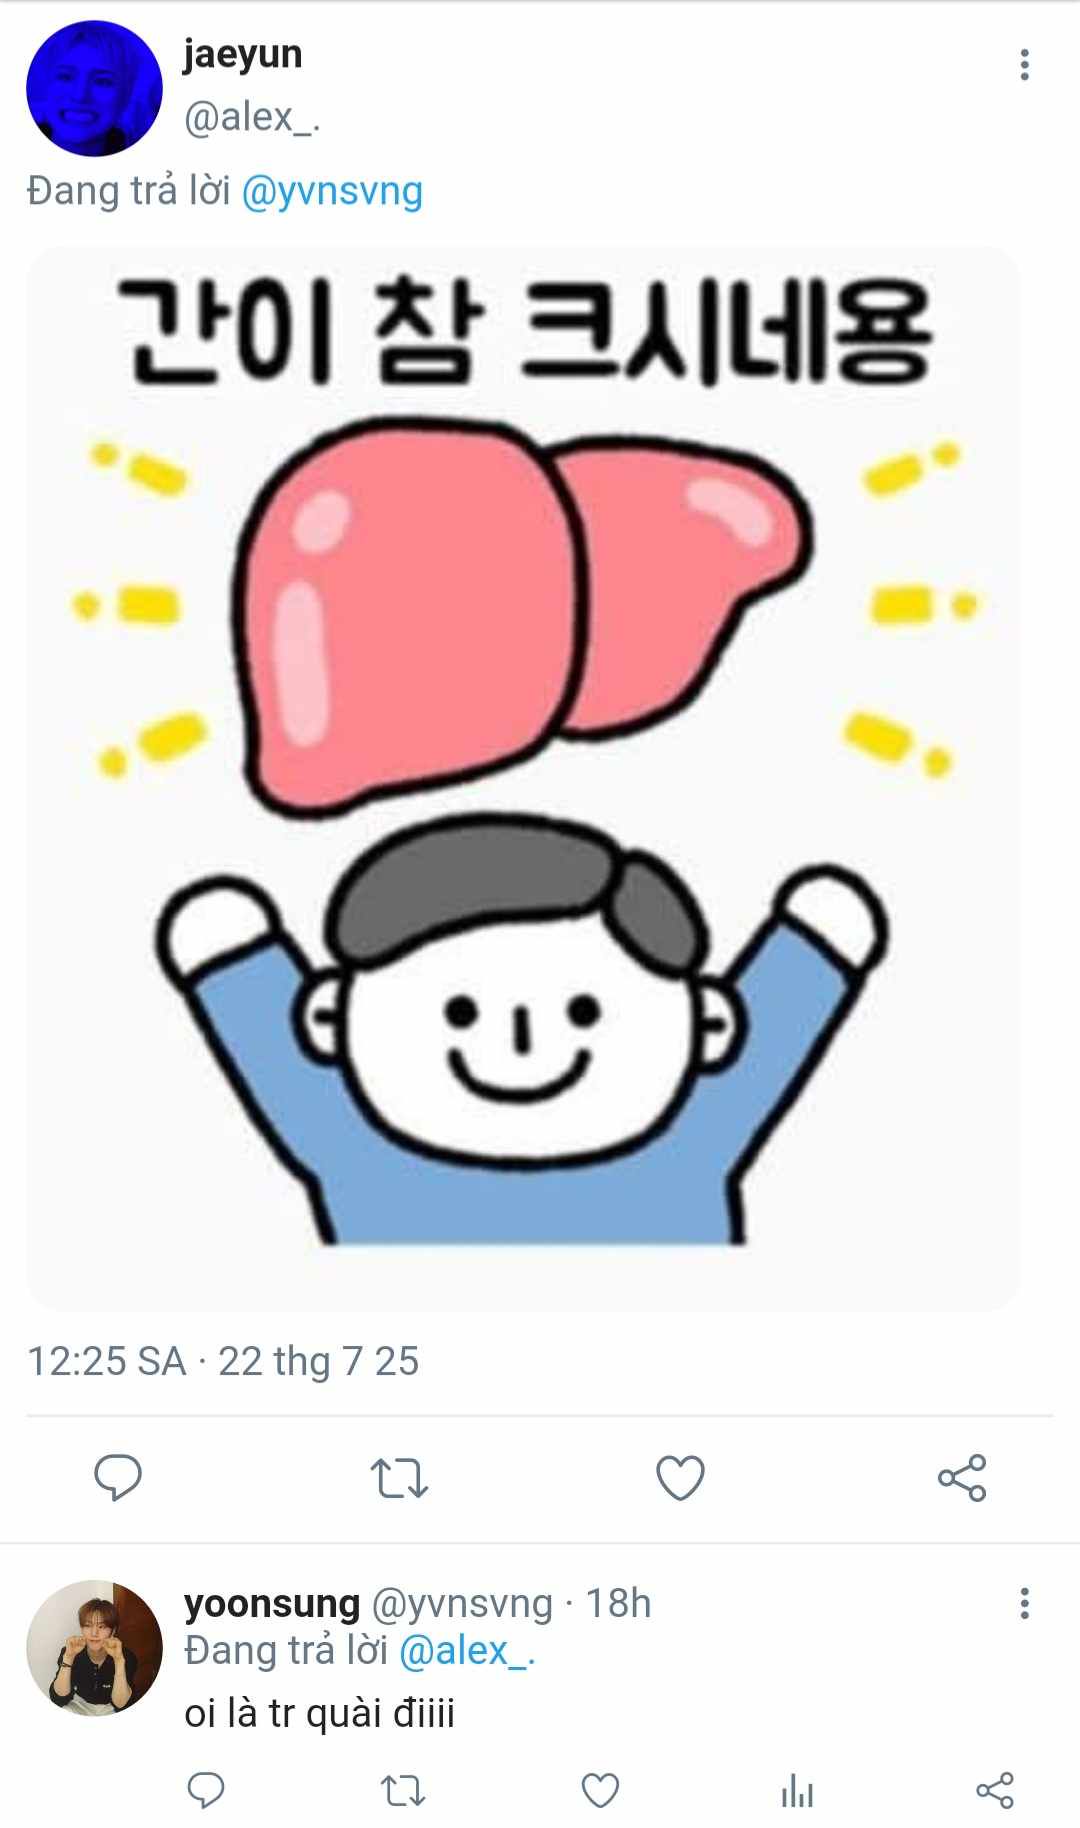Like jaeyun's tweet with the heart icon
This screenshot has width=1080, height=1828.
pyautogui.click(x=680, y=1477)
